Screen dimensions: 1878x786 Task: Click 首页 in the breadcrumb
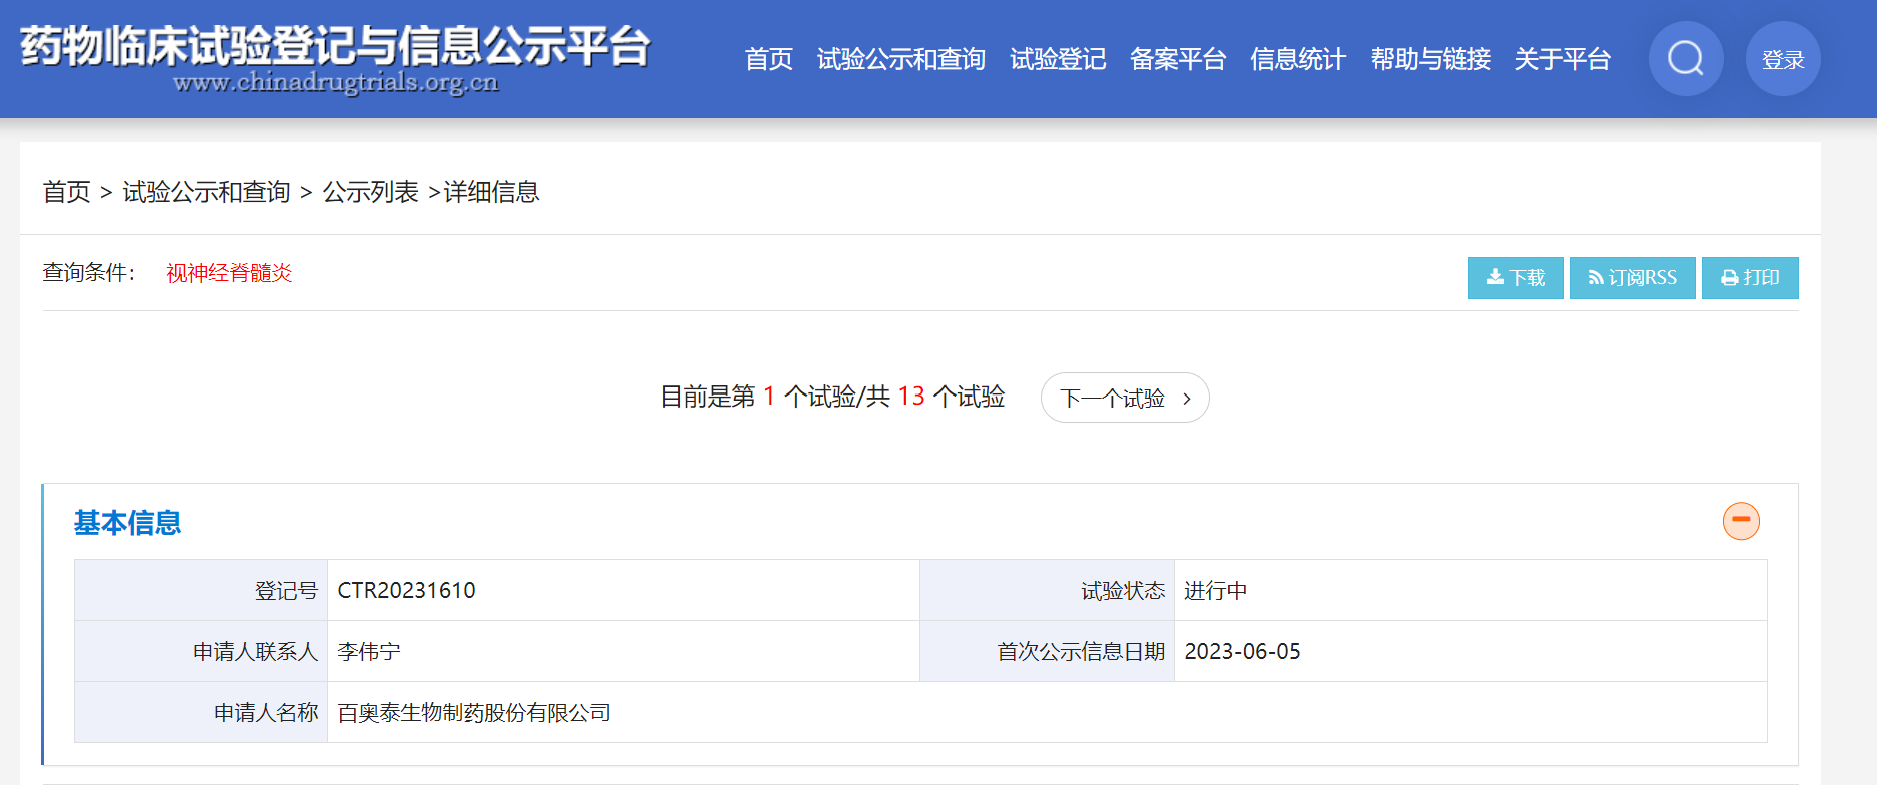pyautogui.click(x=66, y=192)
